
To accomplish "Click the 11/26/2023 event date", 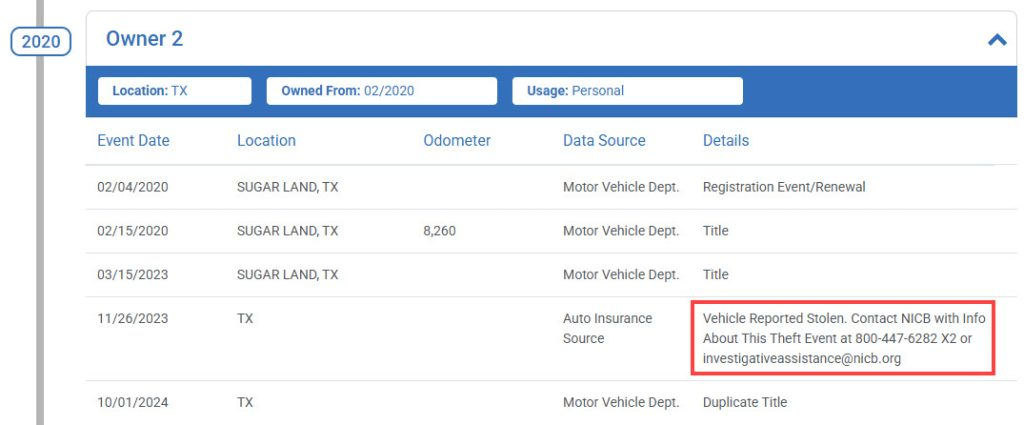I will click(133, 319).
